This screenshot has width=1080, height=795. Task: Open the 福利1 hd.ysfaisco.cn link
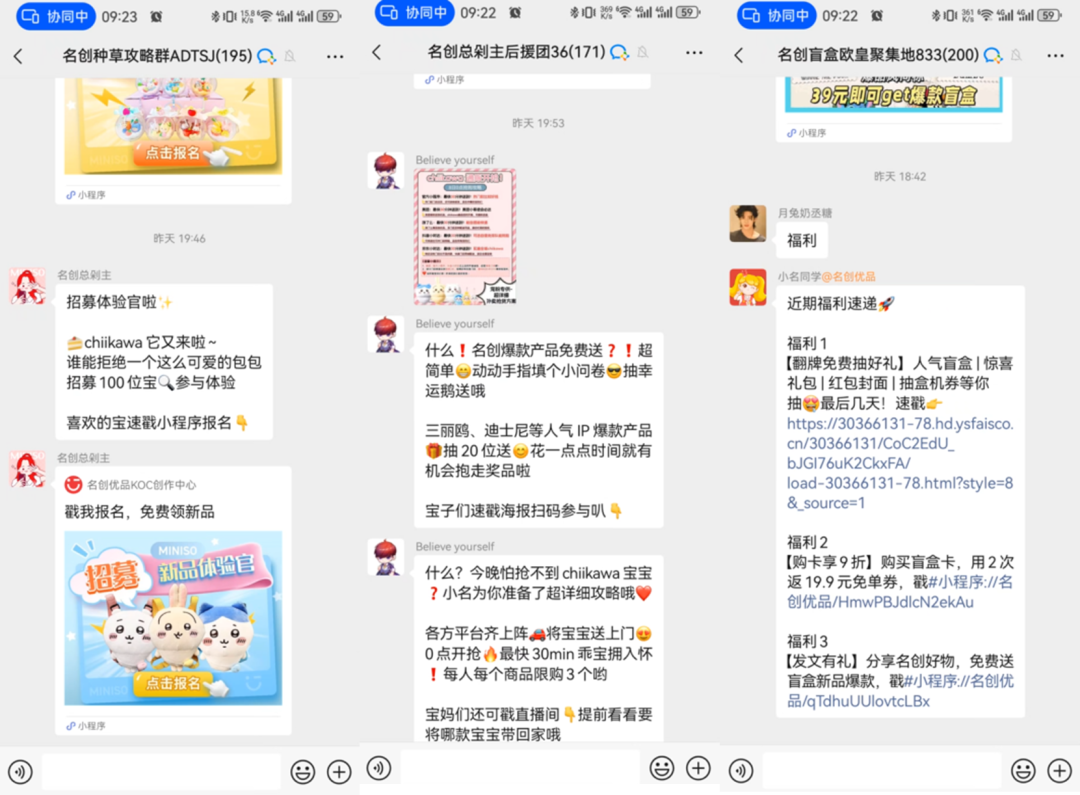[x=900, y=463]
